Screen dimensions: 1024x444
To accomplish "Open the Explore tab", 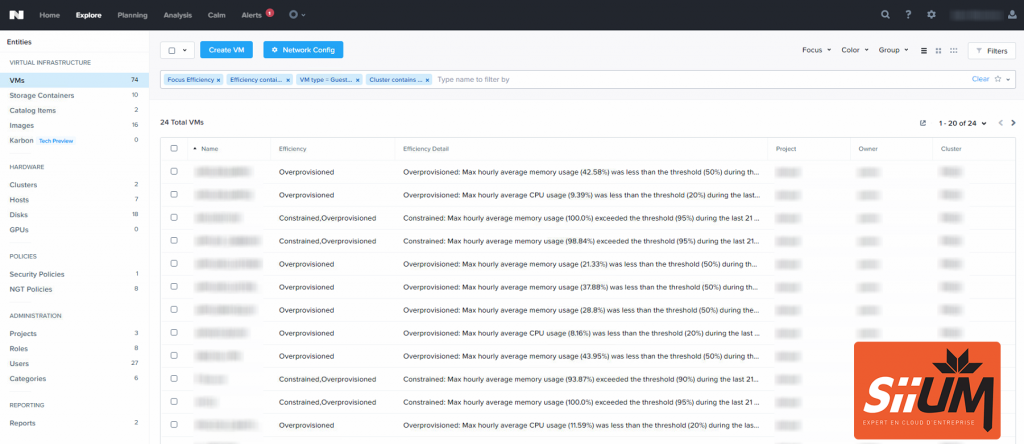I will pyautogui.click(x=89, y=15).
